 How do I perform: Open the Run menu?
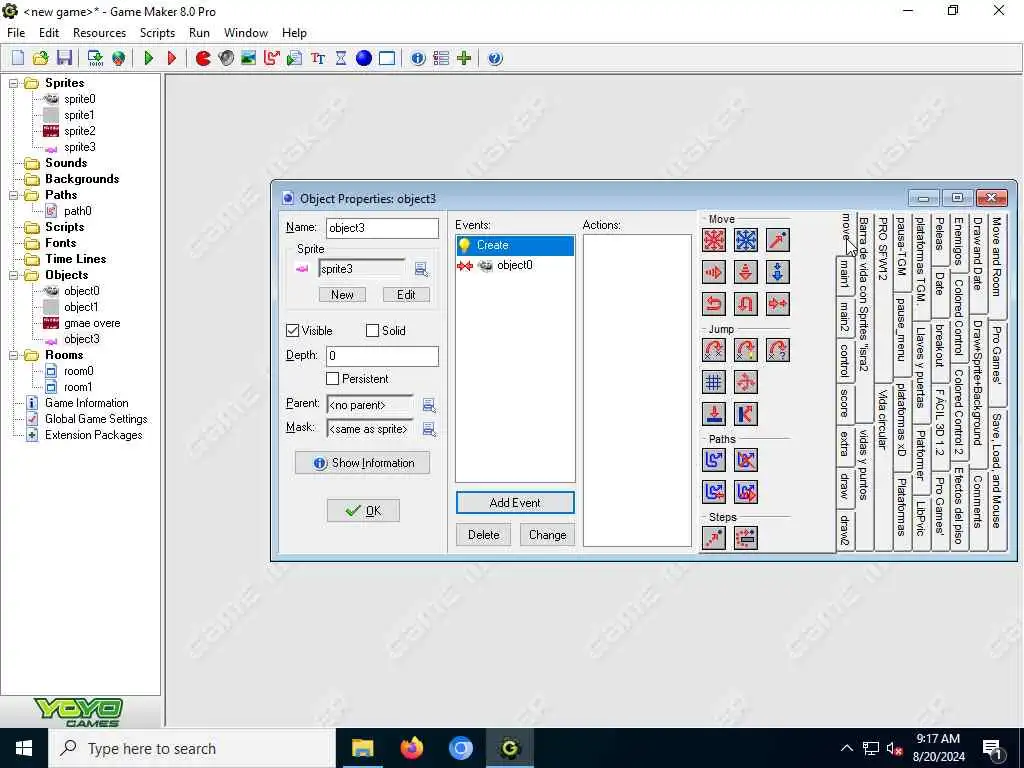click(199, 33)
